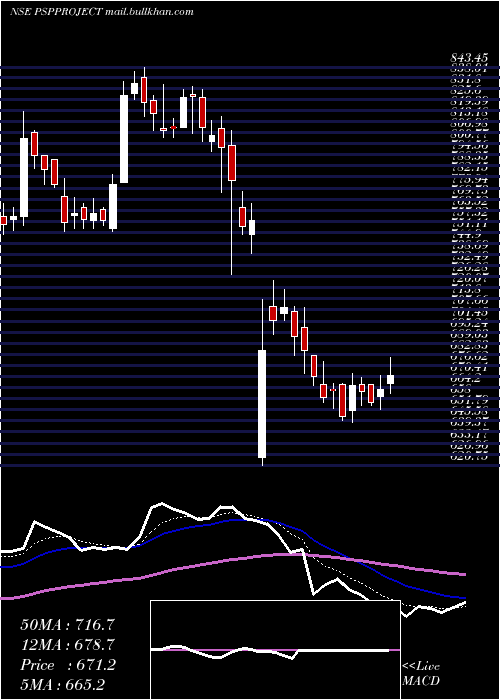This screenshot has width=500, height=700.
Task: Click the mail.bullkhan.com watermark link text
Action: (149, 12)
